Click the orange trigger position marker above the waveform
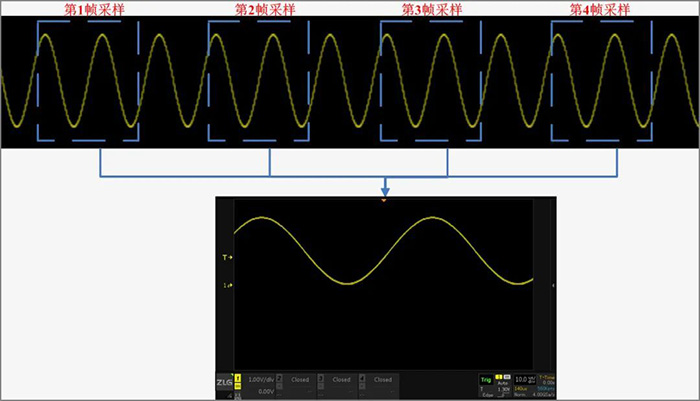The width and height of the screenshot is (700, 401). click(x=384, y=200)
